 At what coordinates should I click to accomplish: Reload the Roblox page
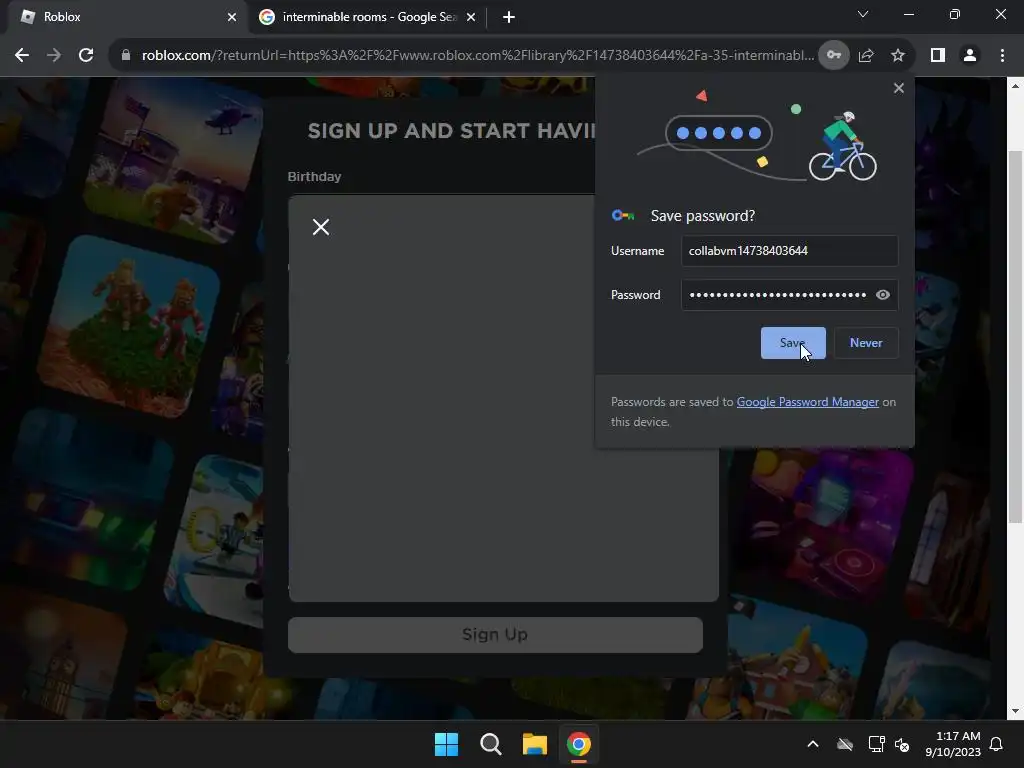coord(86,56)
